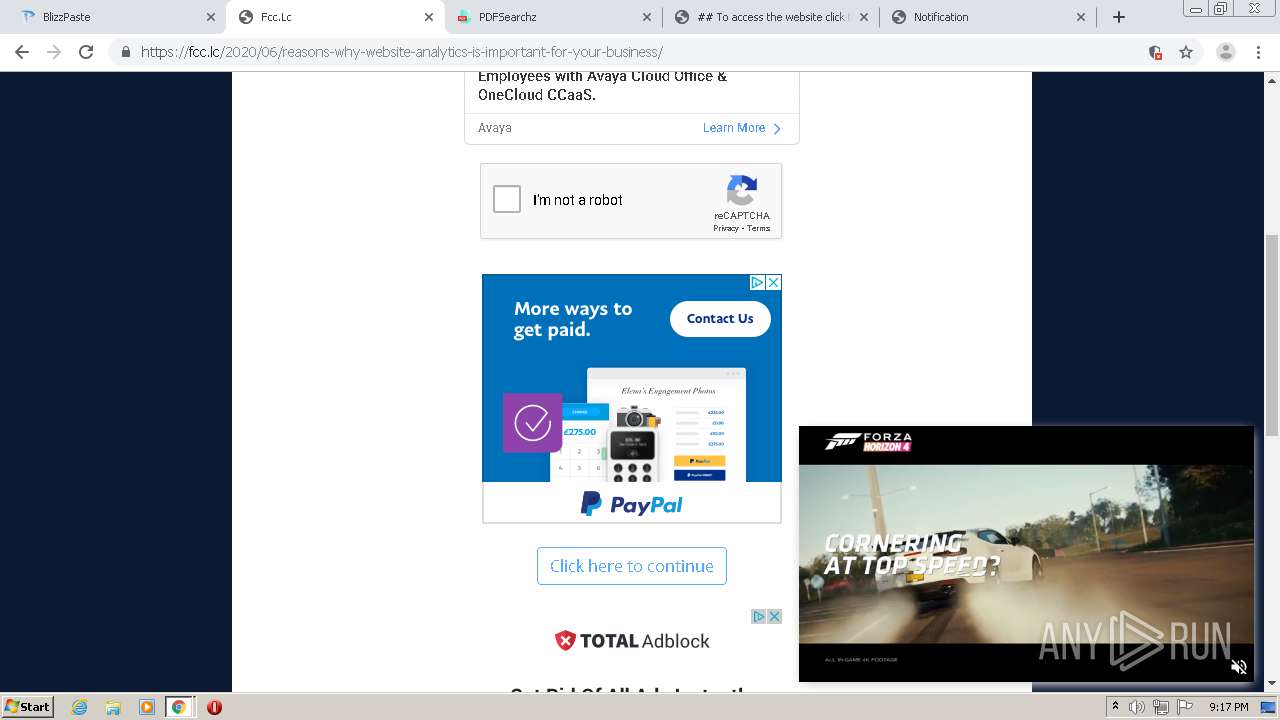Viewport: 1280px width, 720px height.
Task: Click the purple checkmark icon in ad
Action: point(532,422)
